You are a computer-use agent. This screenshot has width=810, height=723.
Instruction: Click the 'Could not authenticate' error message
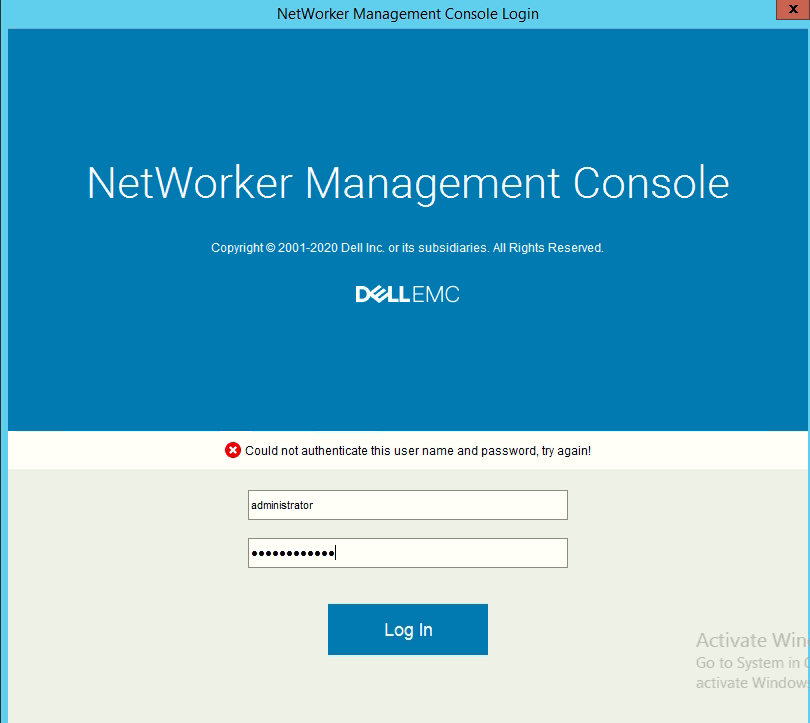pos(417,451)
